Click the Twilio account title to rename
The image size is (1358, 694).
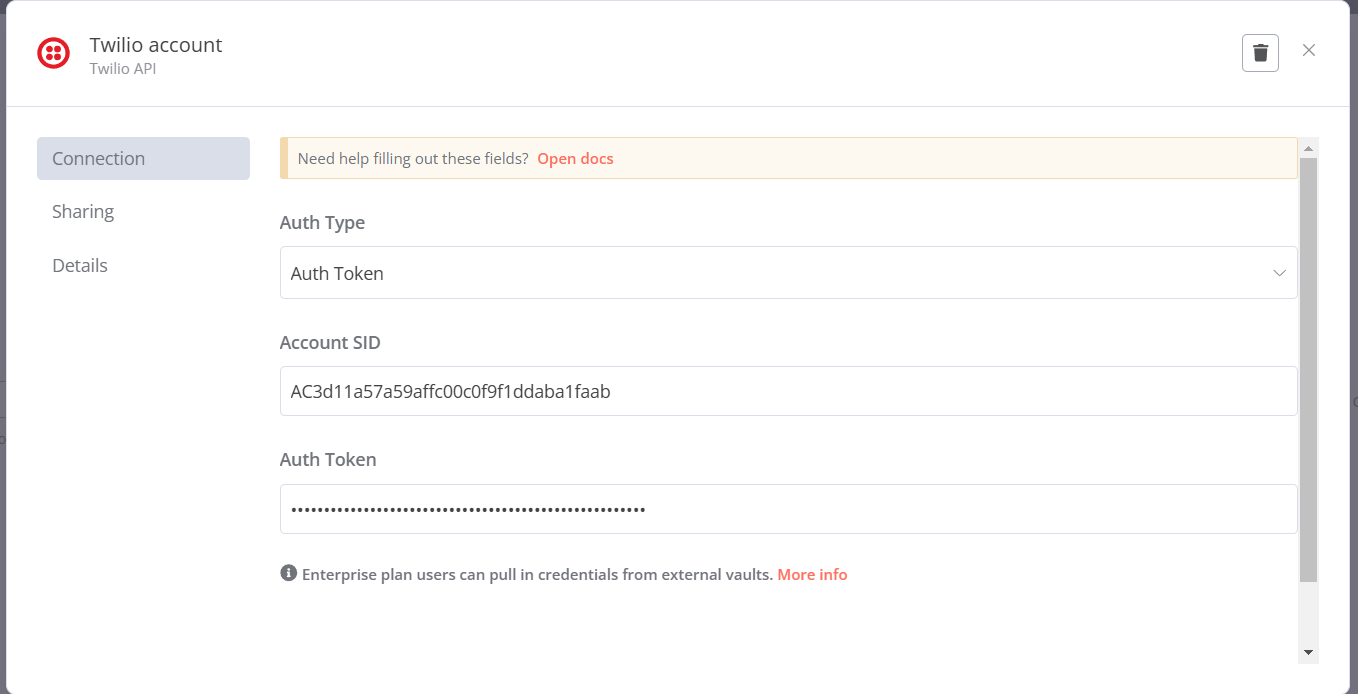coord(156,45)
